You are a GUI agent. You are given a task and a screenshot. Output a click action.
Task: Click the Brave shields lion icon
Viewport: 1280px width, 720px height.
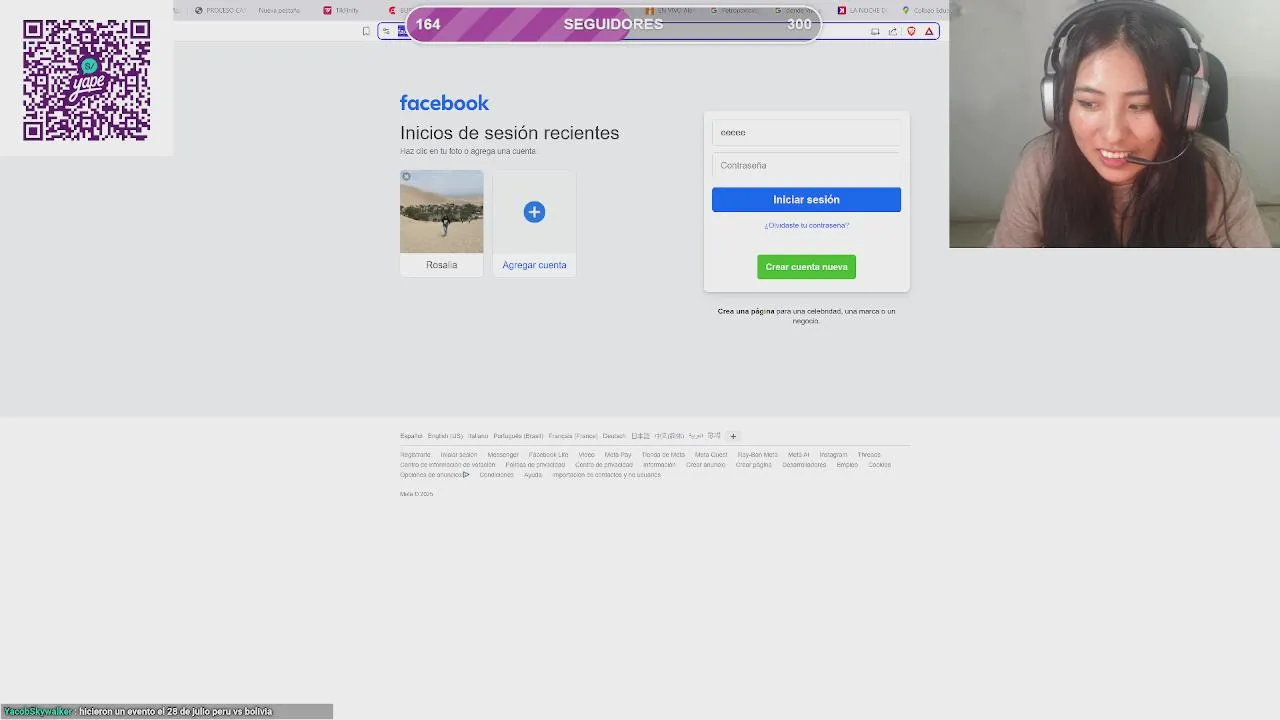(911, 32)
